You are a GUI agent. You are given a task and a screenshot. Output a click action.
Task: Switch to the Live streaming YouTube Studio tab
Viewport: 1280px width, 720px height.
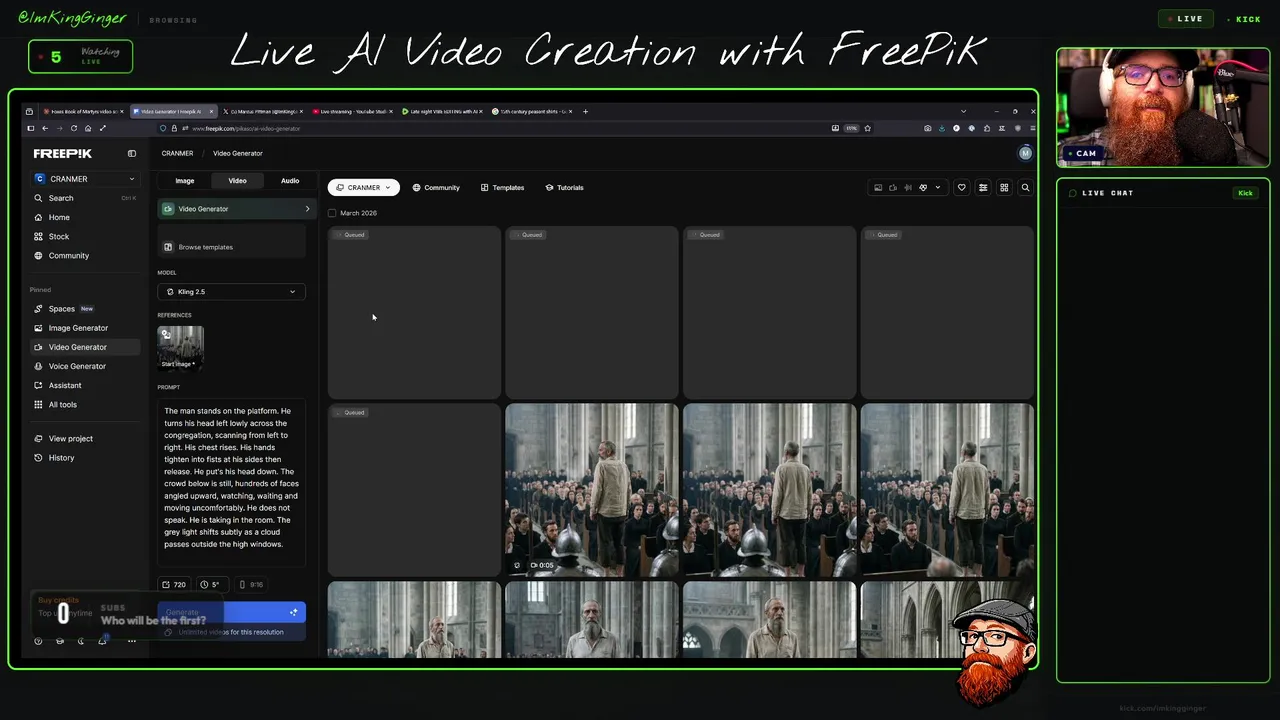click(x=354, y=111)
